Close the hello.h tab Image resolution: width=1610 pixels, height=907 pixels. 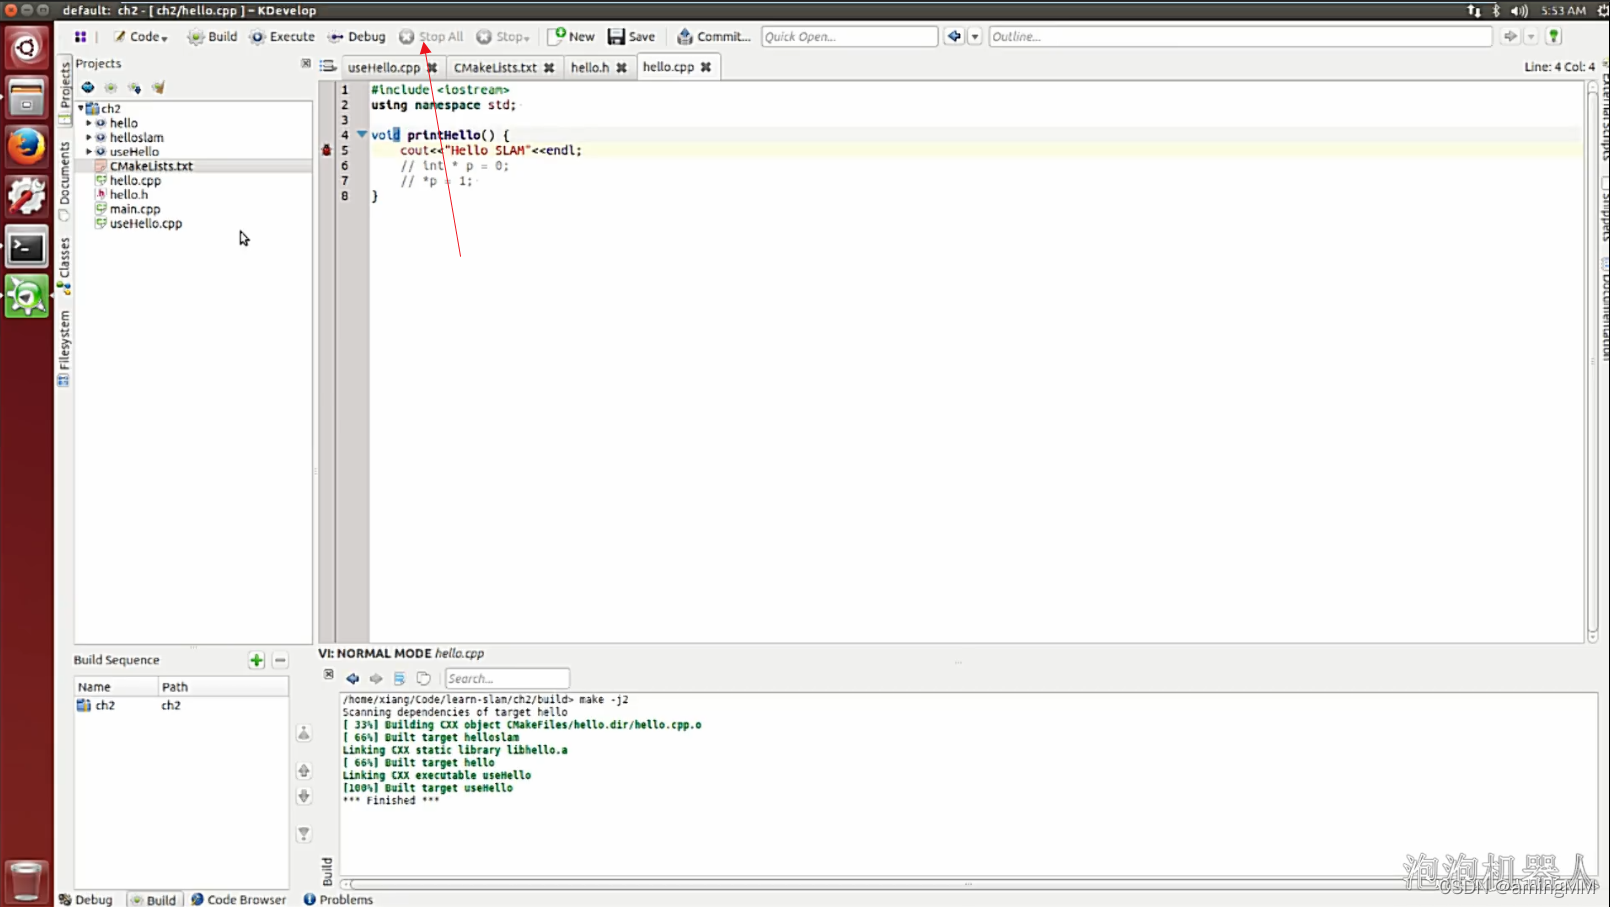pos(621,67)
